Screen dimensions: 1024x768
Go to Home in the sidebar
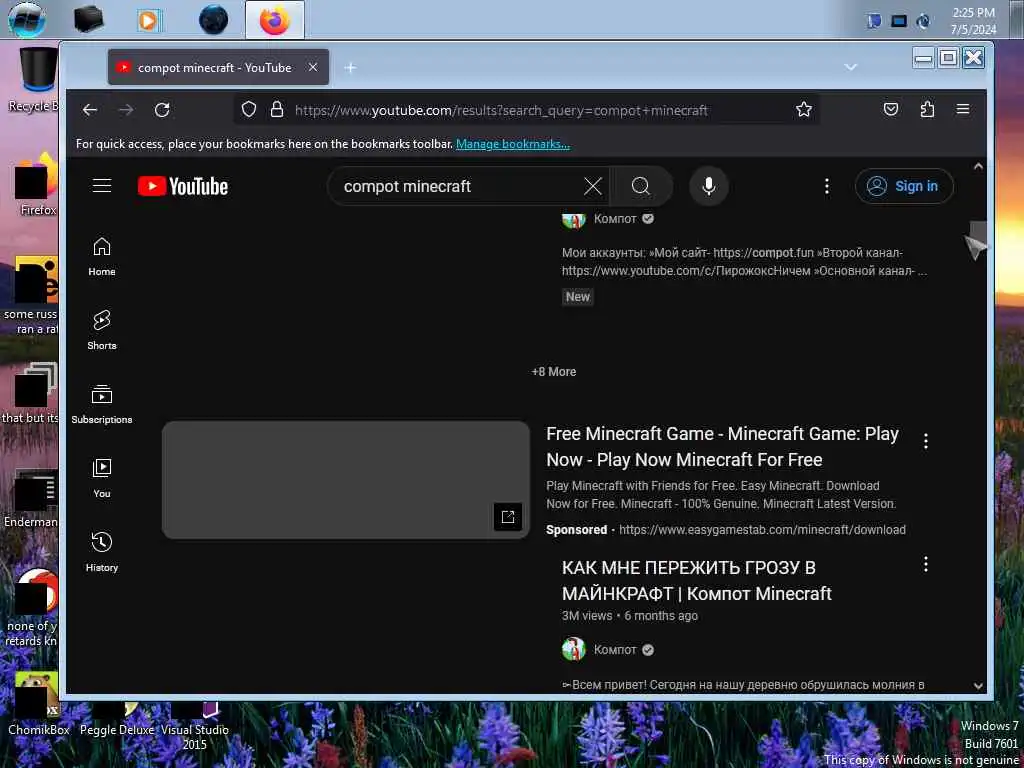102,256
